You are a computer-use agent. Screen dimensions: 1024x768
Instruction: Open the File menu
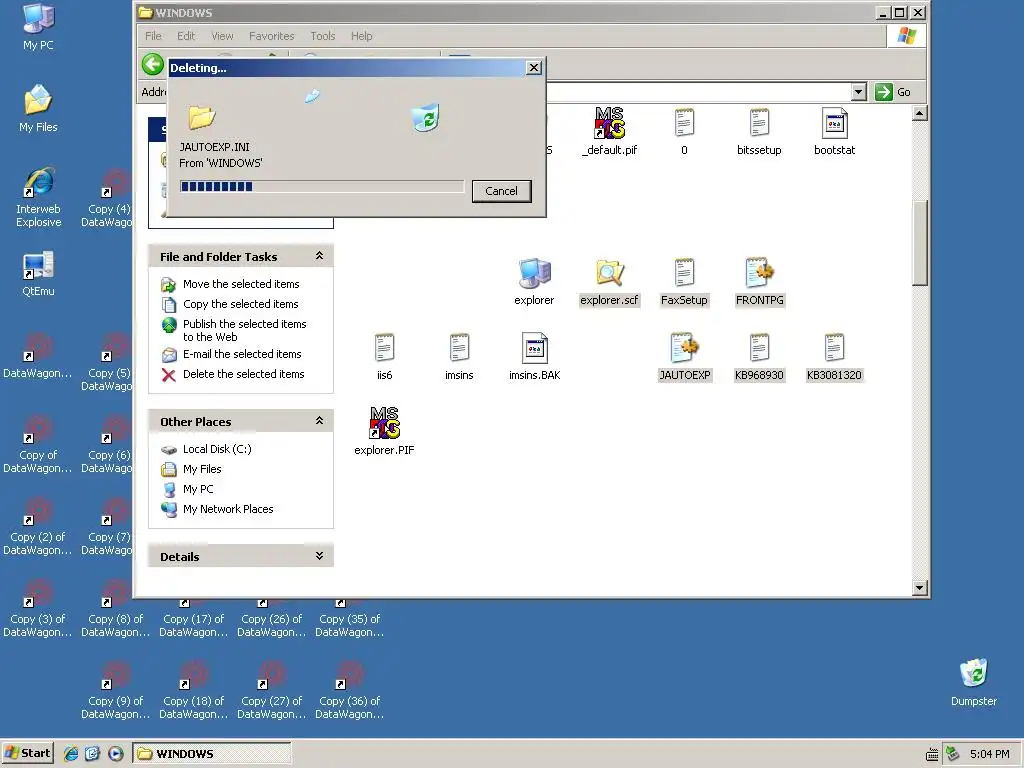[153, 36]
